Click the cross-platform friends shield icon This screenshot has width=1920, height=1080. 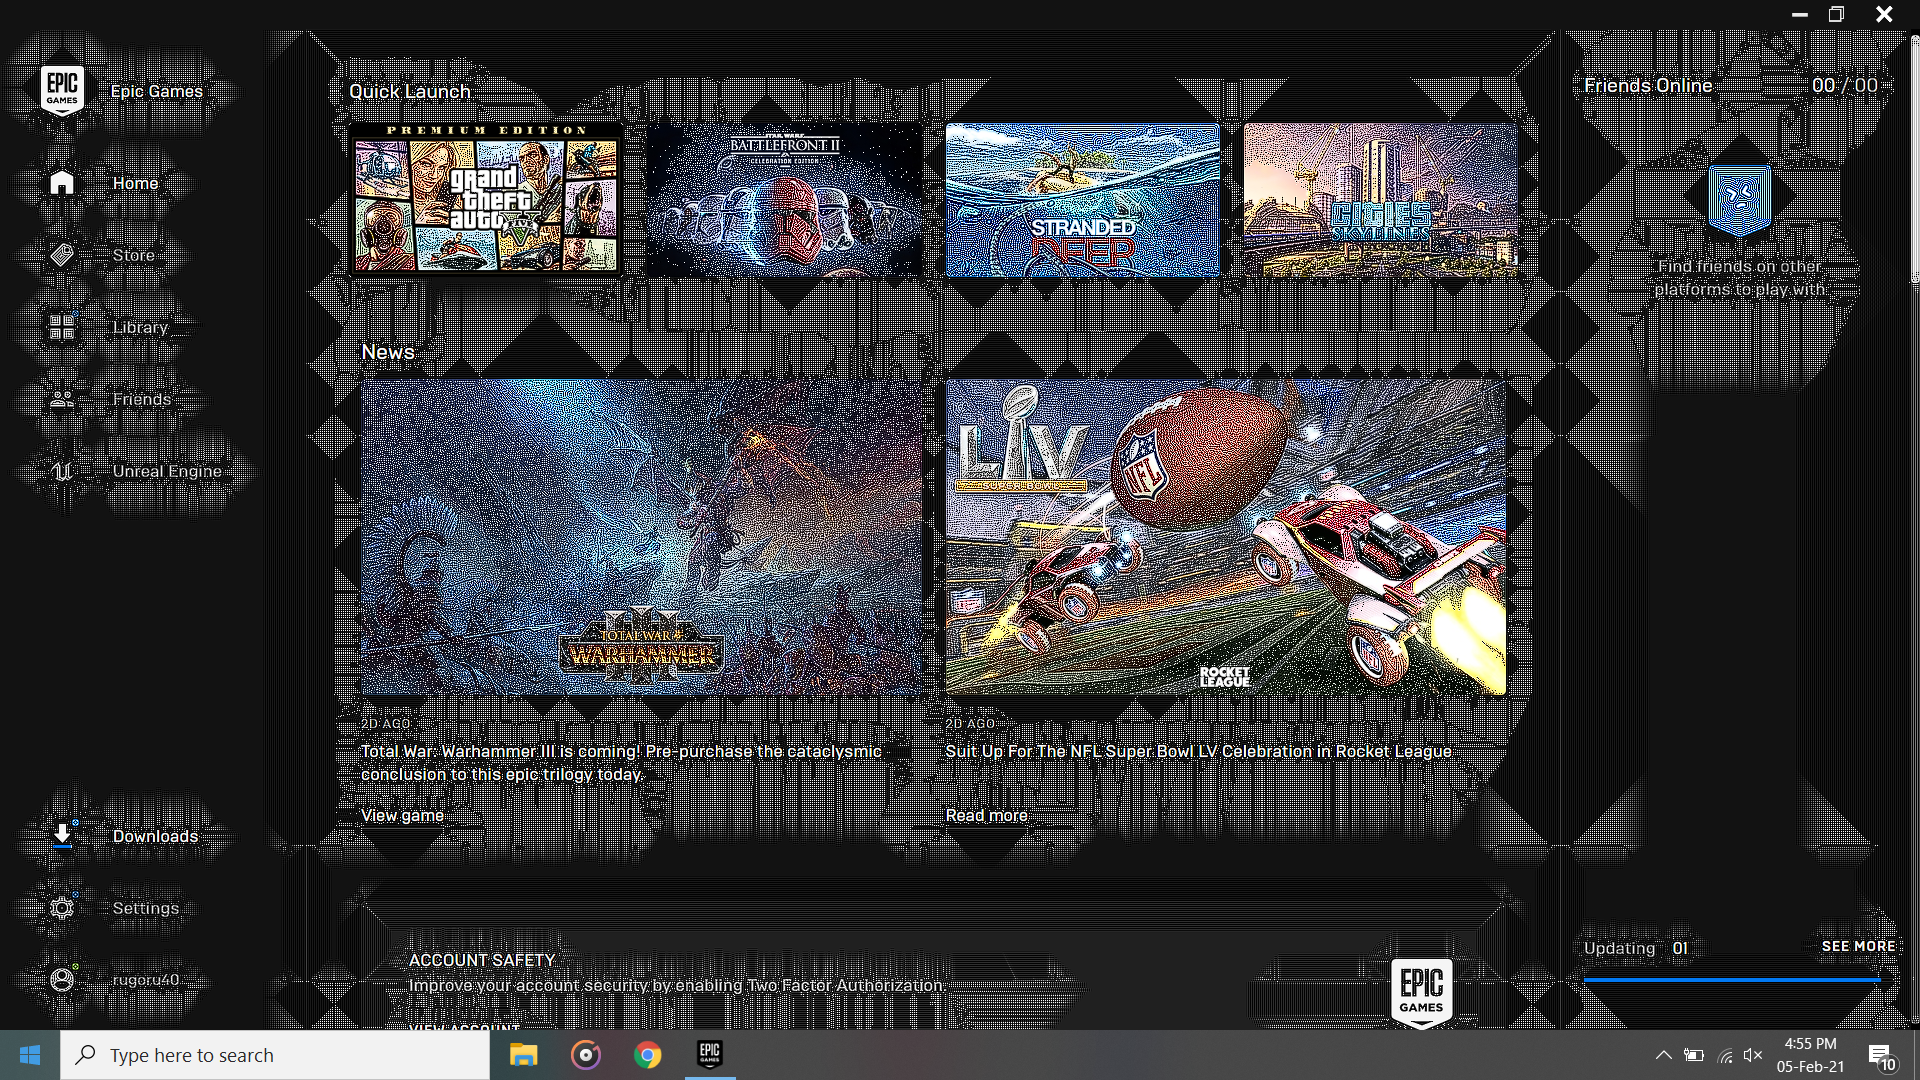1739,199
